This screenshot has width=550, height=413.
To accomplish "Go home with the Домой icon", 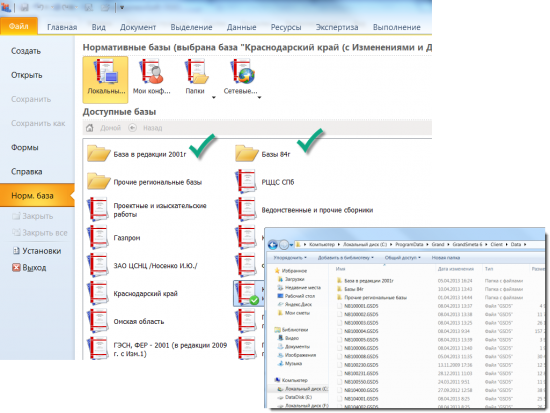I will [90, 128].
